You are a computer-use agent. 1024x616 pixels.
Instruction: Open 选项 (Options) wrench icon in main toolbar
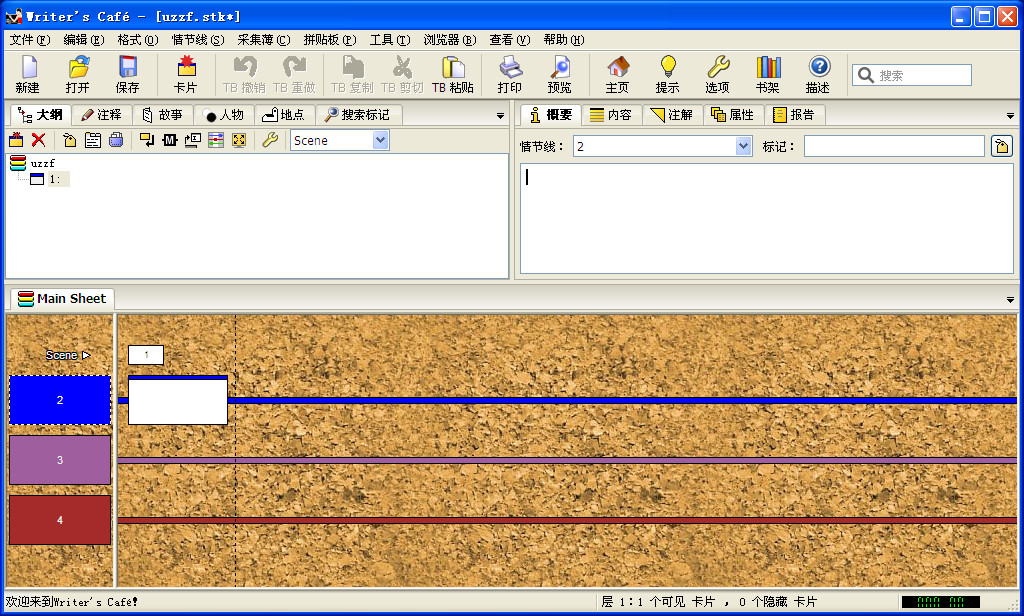717,73
